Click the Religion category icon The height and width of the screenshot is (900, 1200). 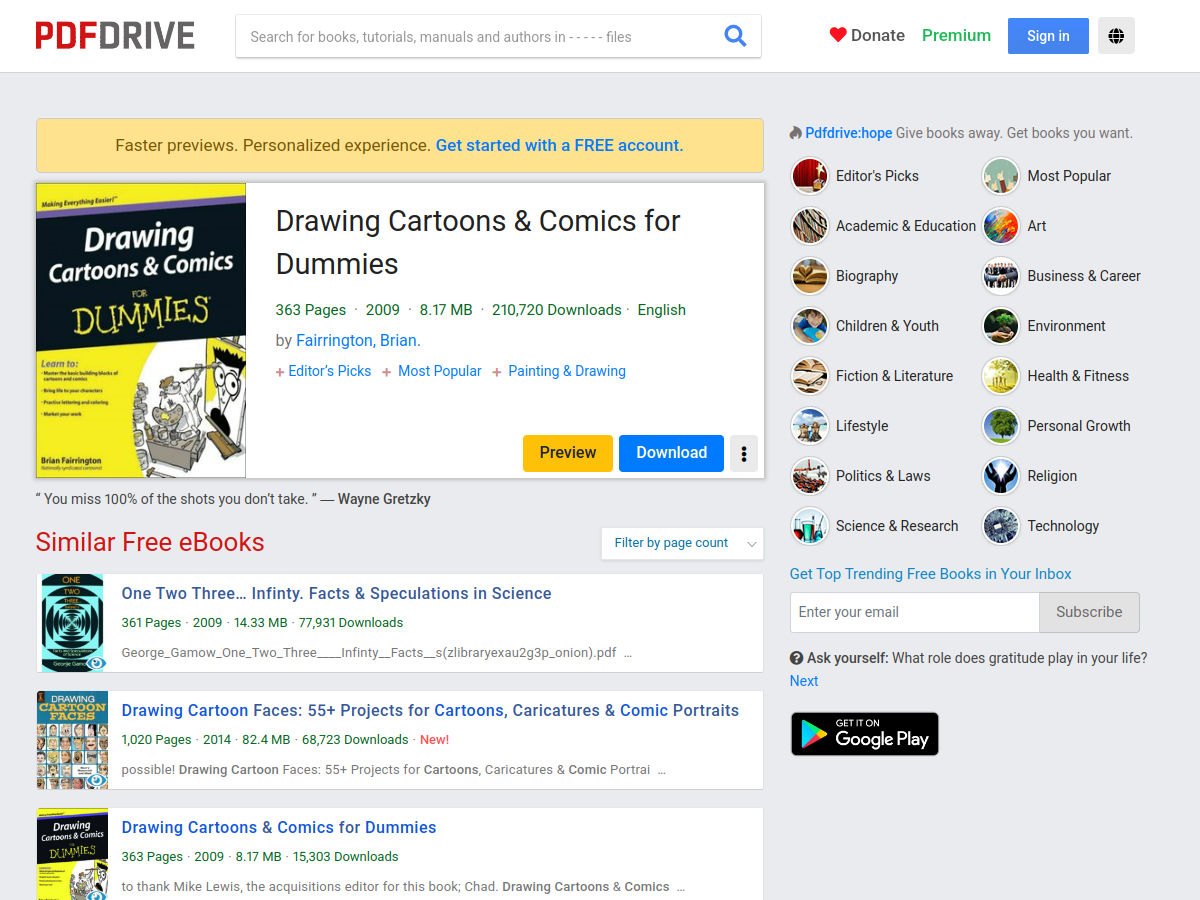click(x=1000, y=476)
